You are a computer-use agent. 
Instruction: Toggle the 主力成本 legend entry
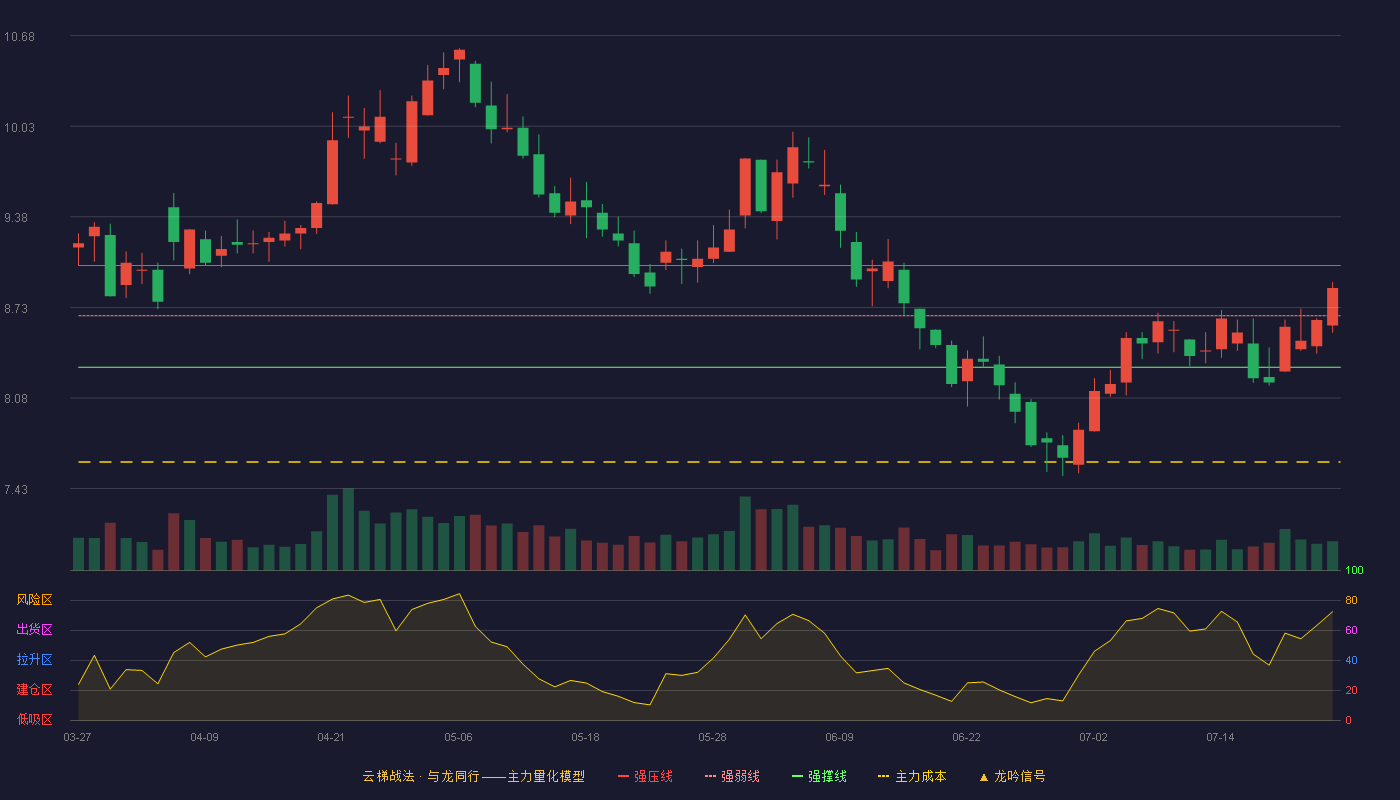[912, 776]
